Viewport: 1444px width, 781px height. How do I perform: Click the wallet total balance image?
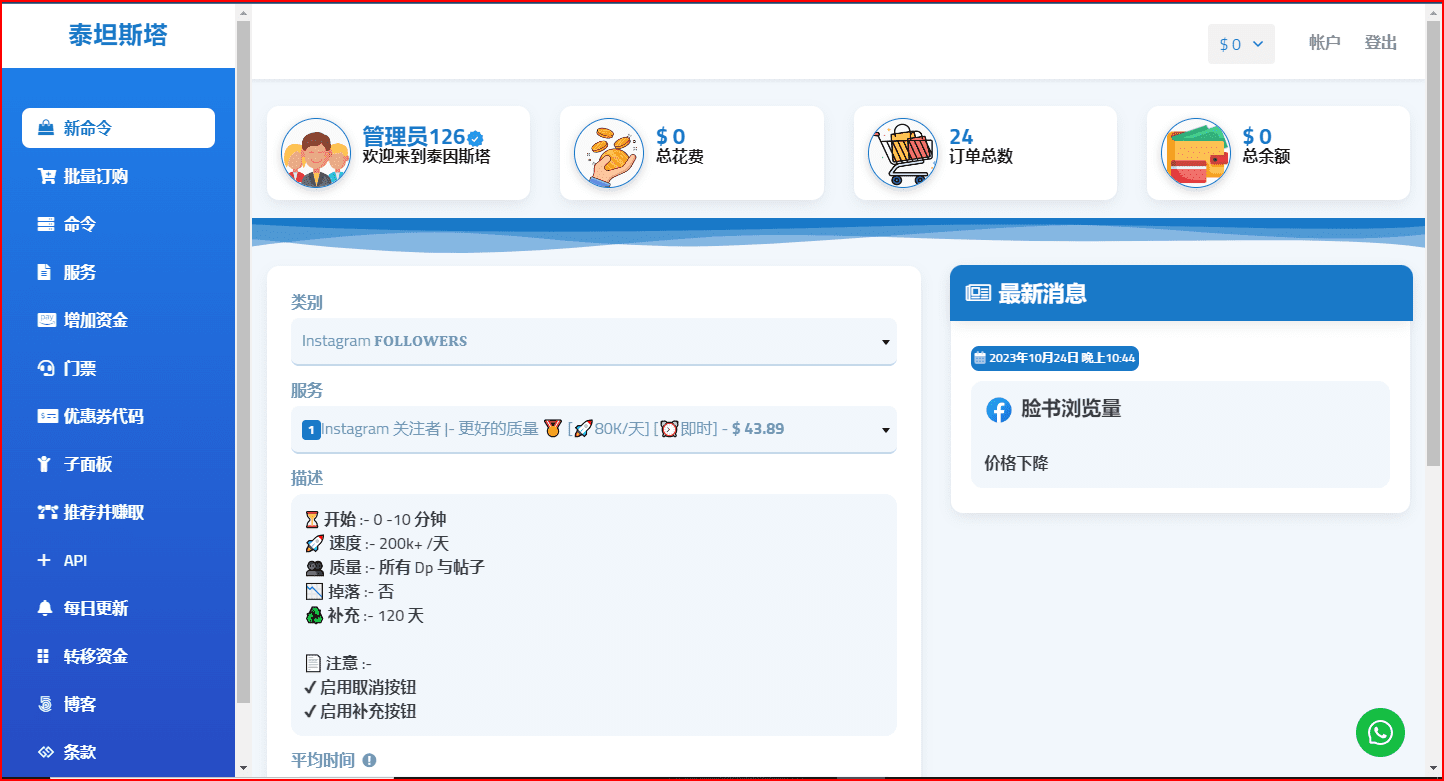click(1196, 153)
